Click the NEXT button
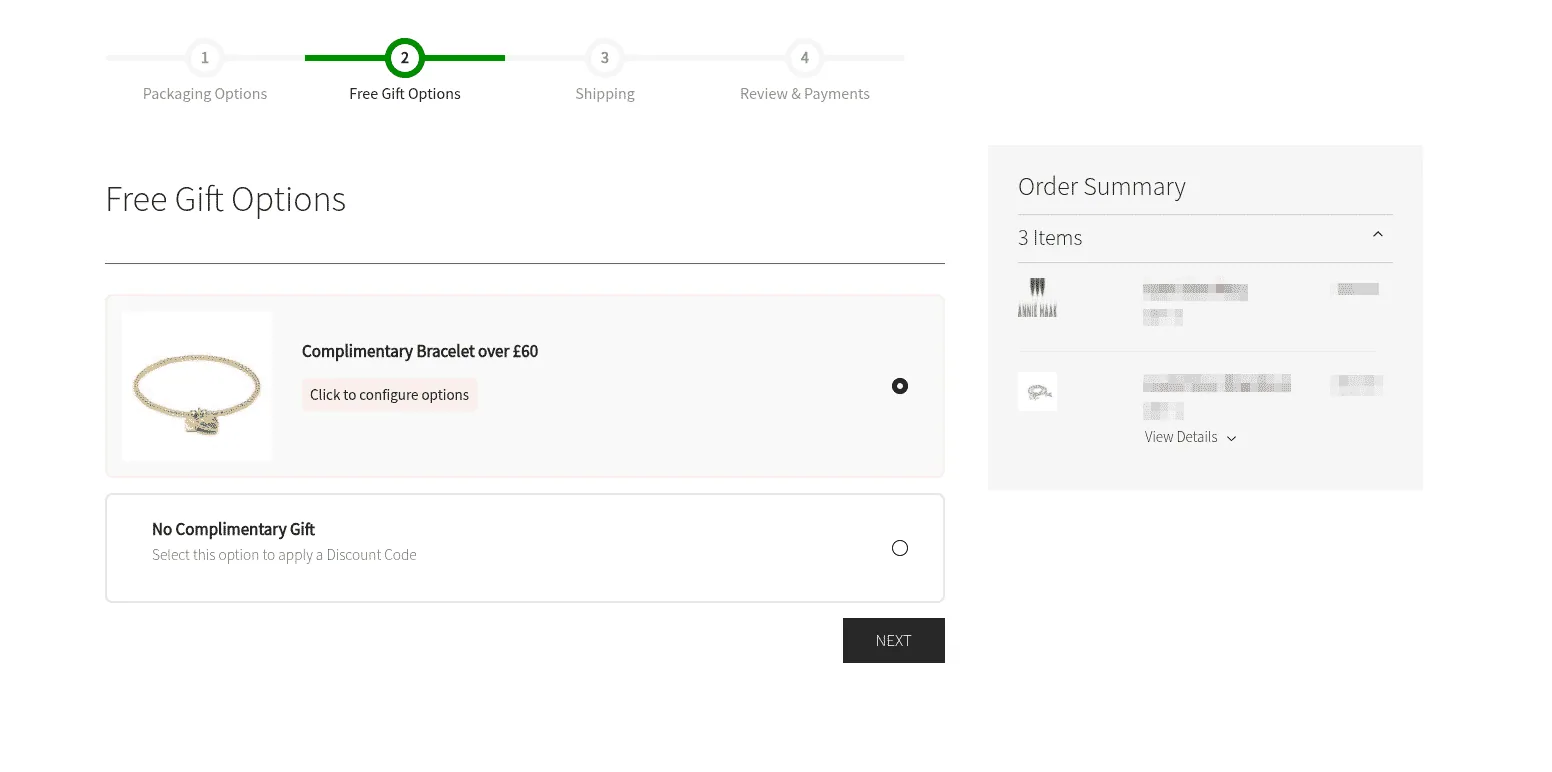The image size is (1552, 772). click(x=894, y=640)
